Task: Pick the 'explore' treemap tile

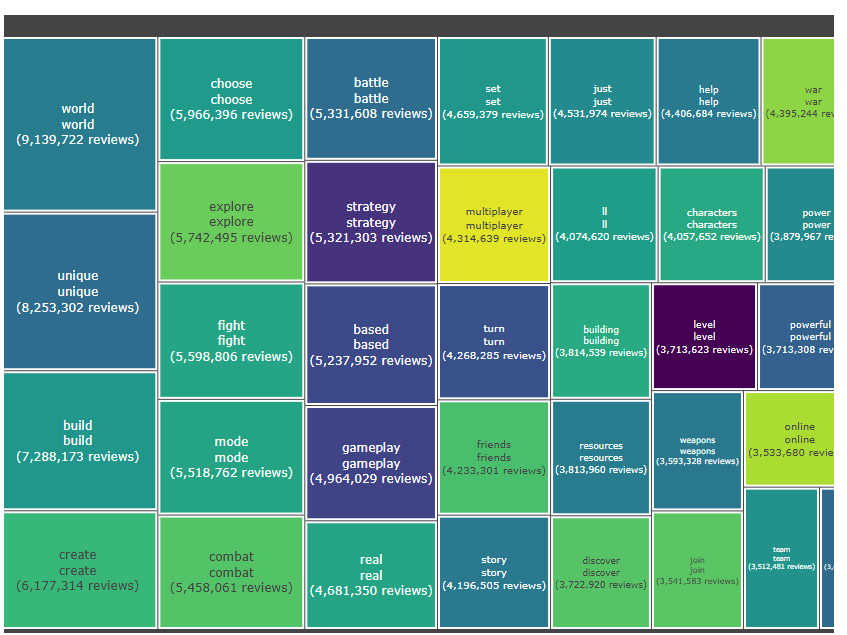Action: pos(231,222)
